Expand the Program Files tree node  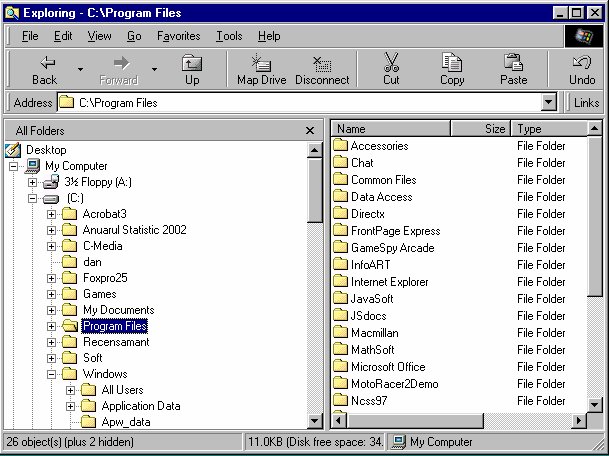coord(51,326)
